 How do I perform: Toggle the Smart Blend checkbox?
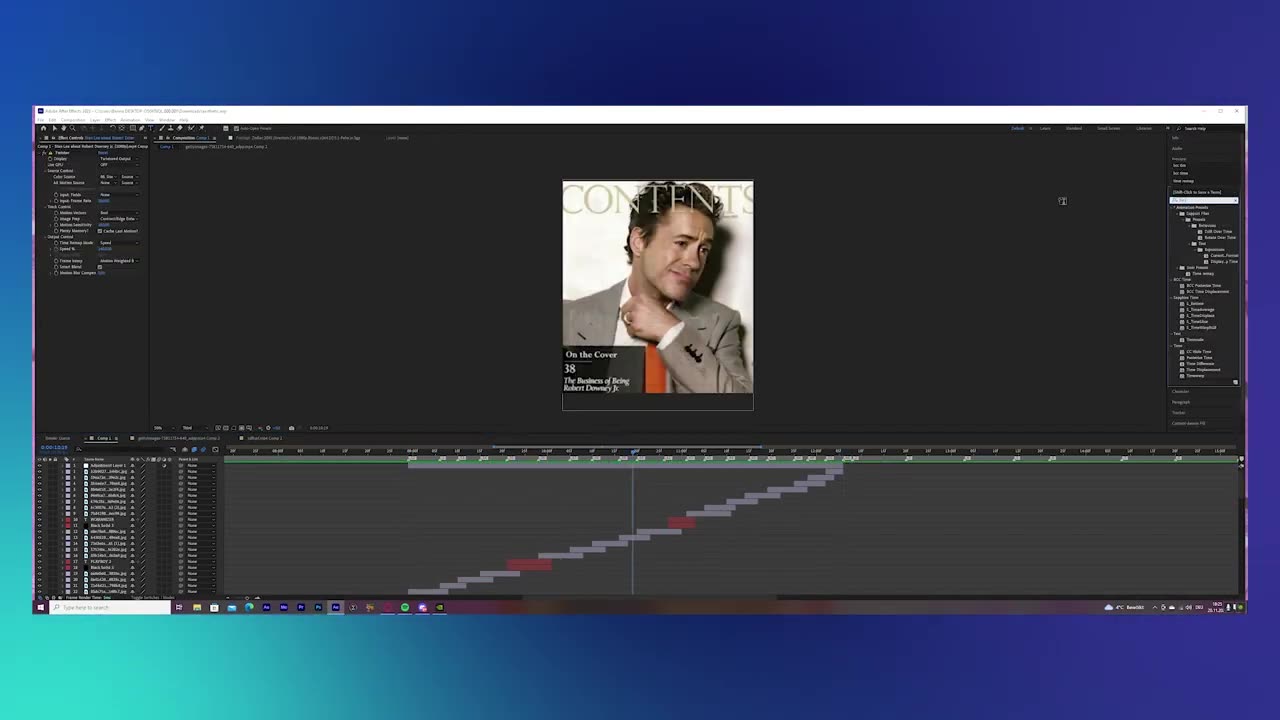pos(100,267)
